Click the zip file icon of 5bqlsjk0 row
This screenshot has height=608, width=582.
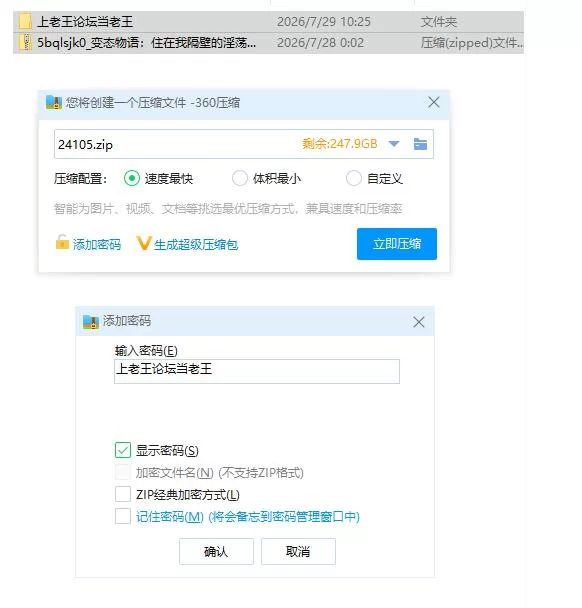(x=26, y=42)
